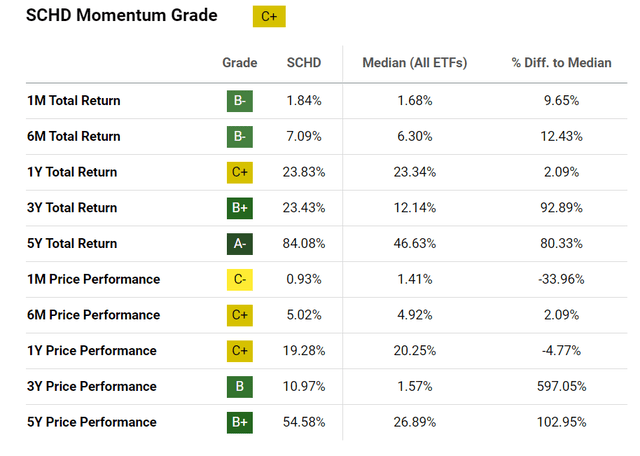
Task: Select the 3Y Price Performance row label
Action: coord(91,387)
